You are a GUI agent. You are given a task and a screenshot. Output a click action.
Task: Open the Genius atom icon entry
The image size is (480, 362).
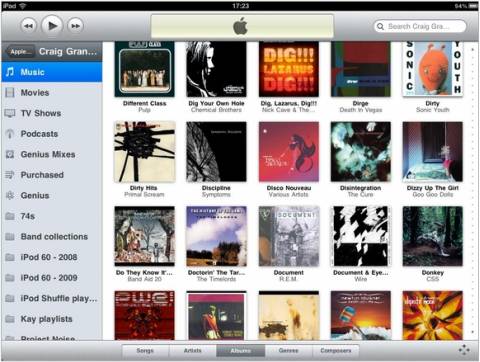10,195
